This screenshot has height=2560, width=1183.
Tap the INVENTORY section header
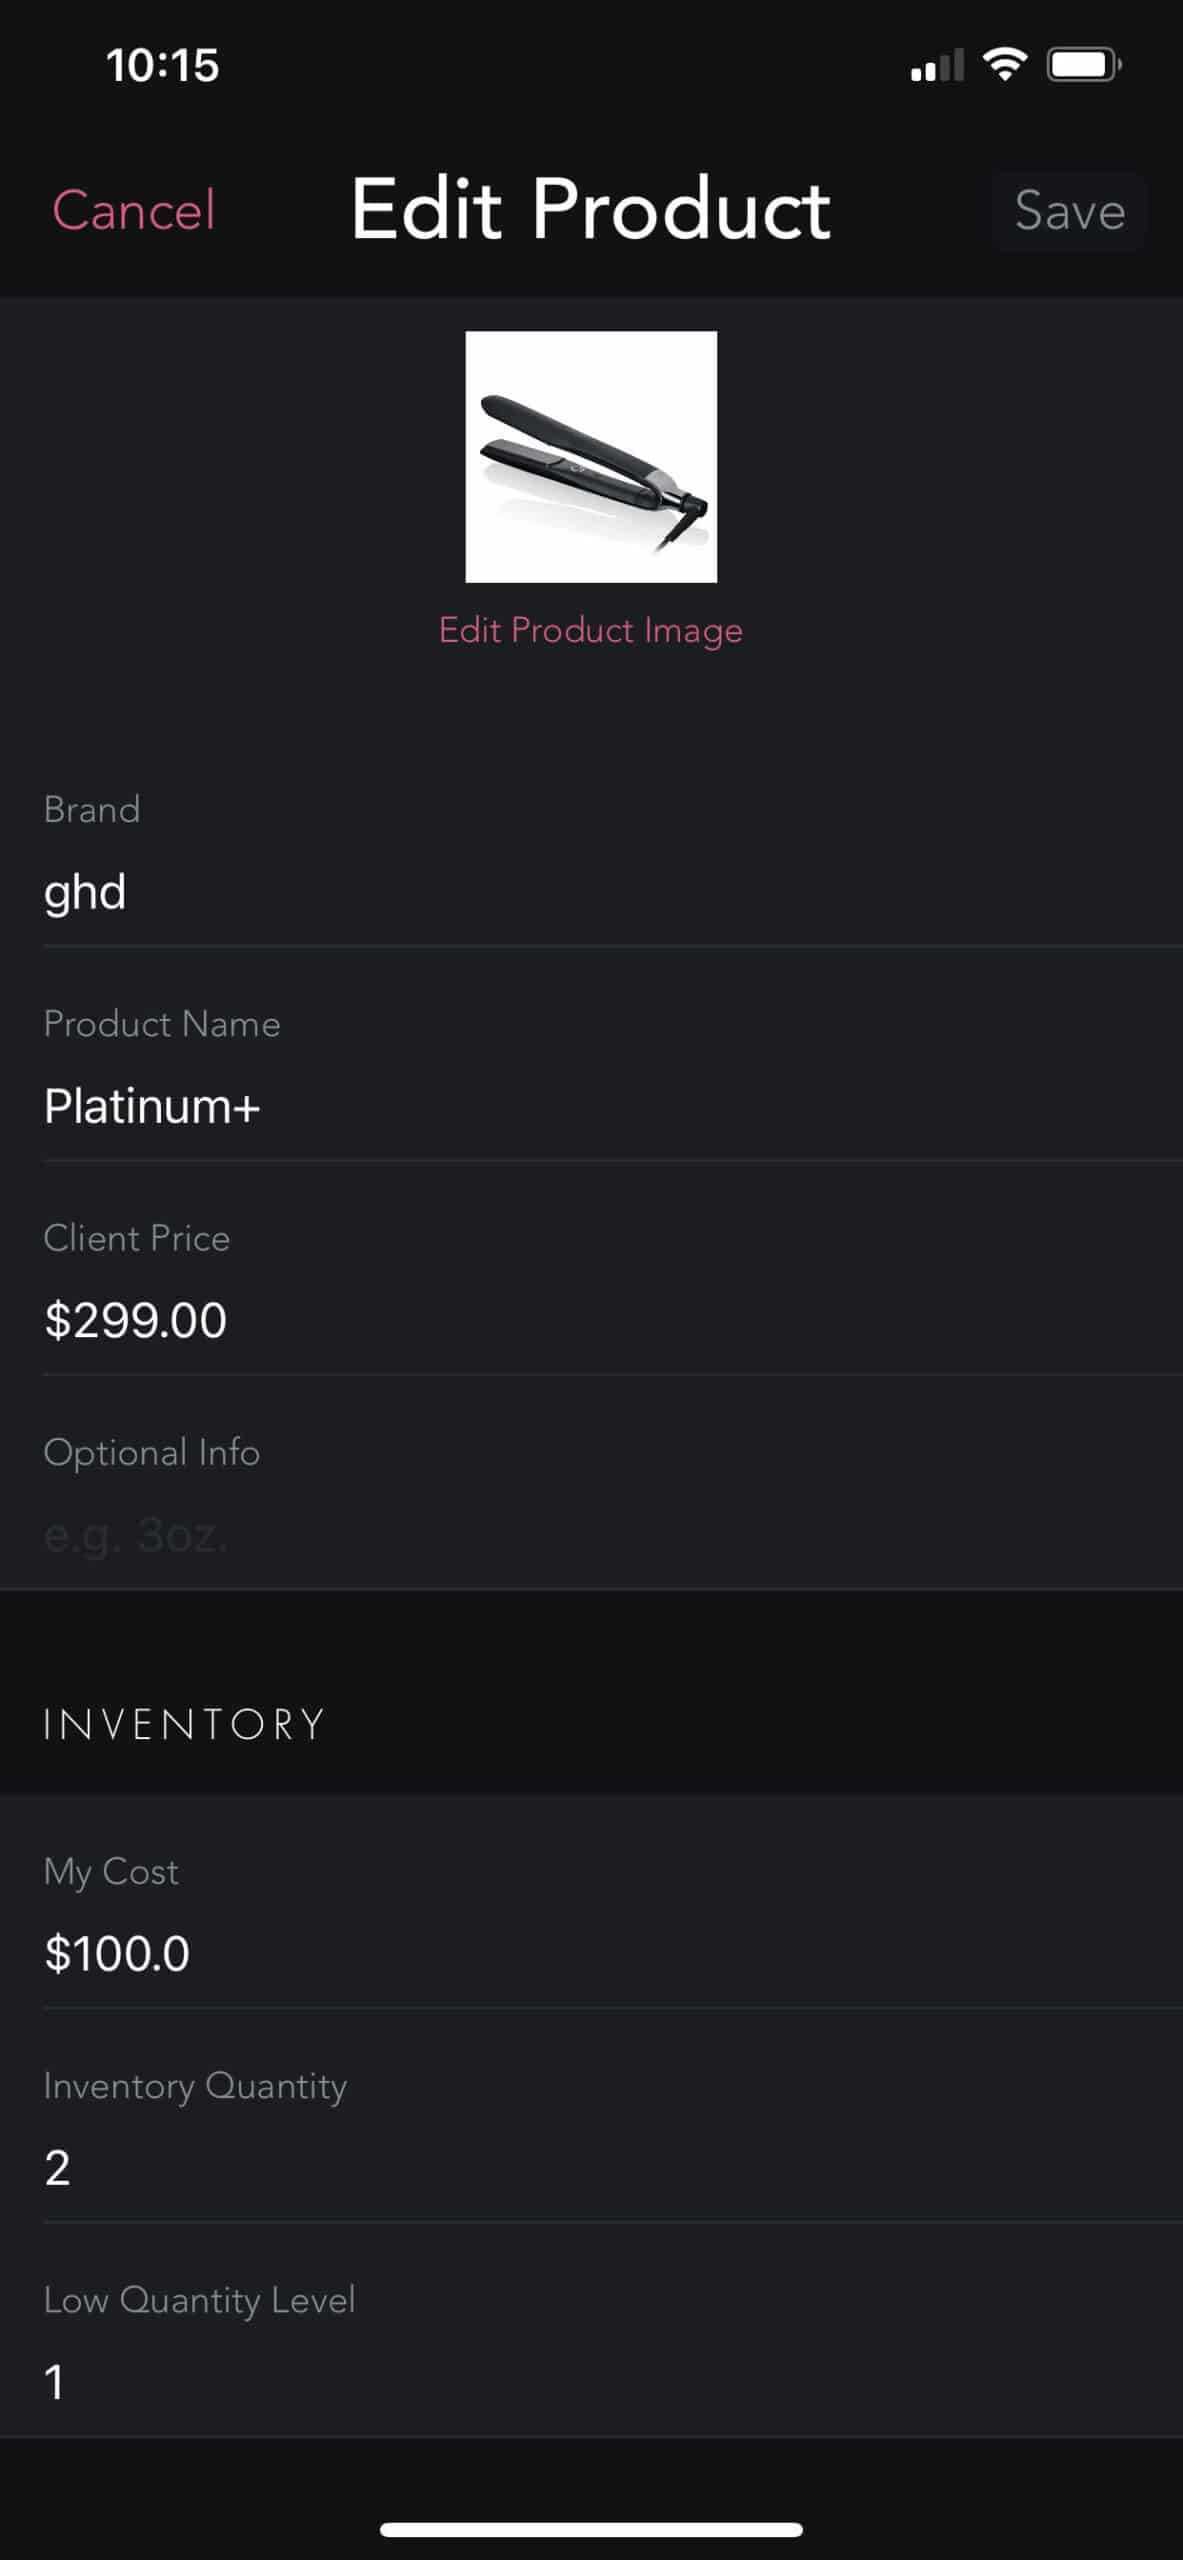coord(184,1725)
